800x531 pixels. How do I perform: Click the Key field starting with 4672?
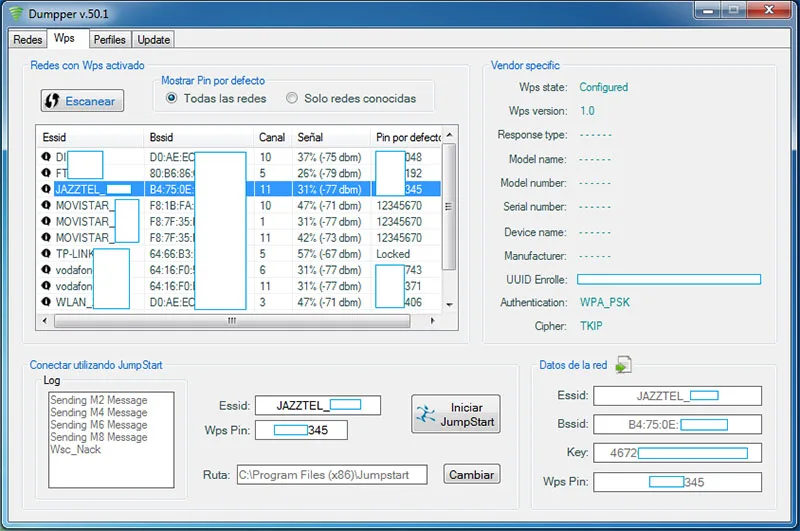[x=678, y=453]
